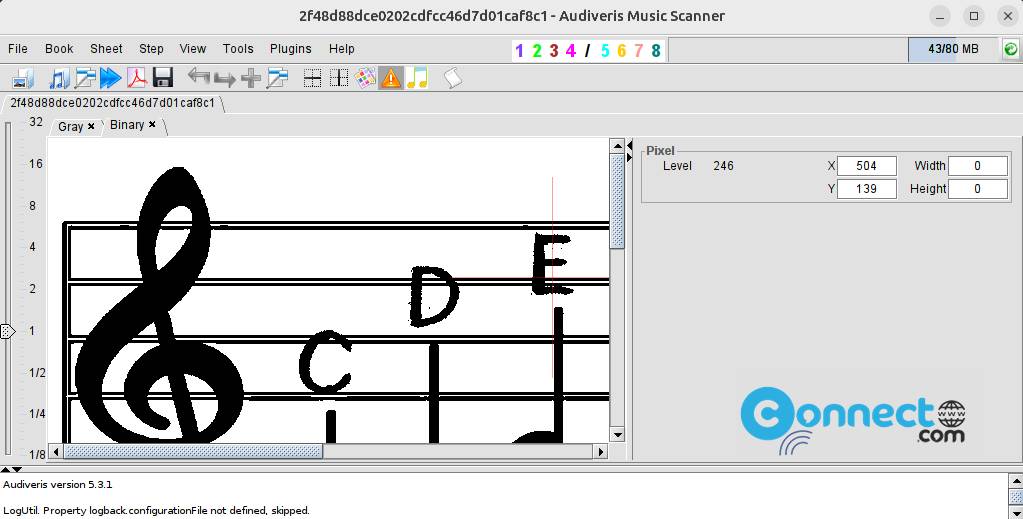Viewport: 1023px width, 519px height.
Task: Click the horizontal scrollbar thumb
Action: [193, 451]
